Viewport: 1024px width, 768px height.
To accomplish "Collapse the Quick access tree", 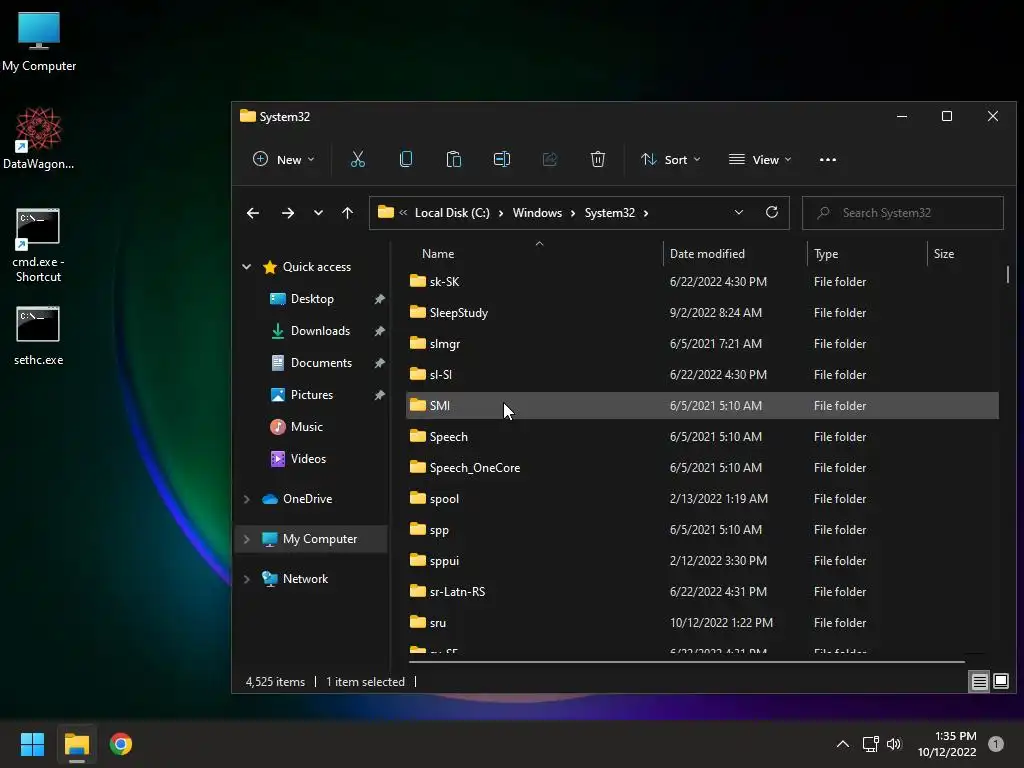I will point(247,266).
